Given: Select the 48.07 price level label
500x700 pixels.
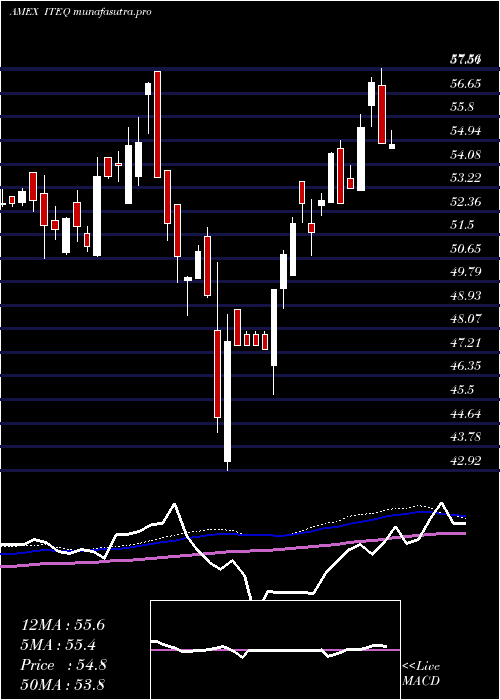Looking at the screenshot, I should [466, 319].
